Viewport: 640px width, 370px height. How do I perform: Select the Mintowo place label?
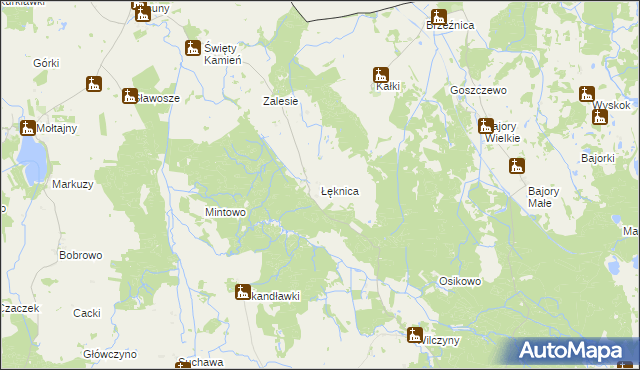click(225, 212)
